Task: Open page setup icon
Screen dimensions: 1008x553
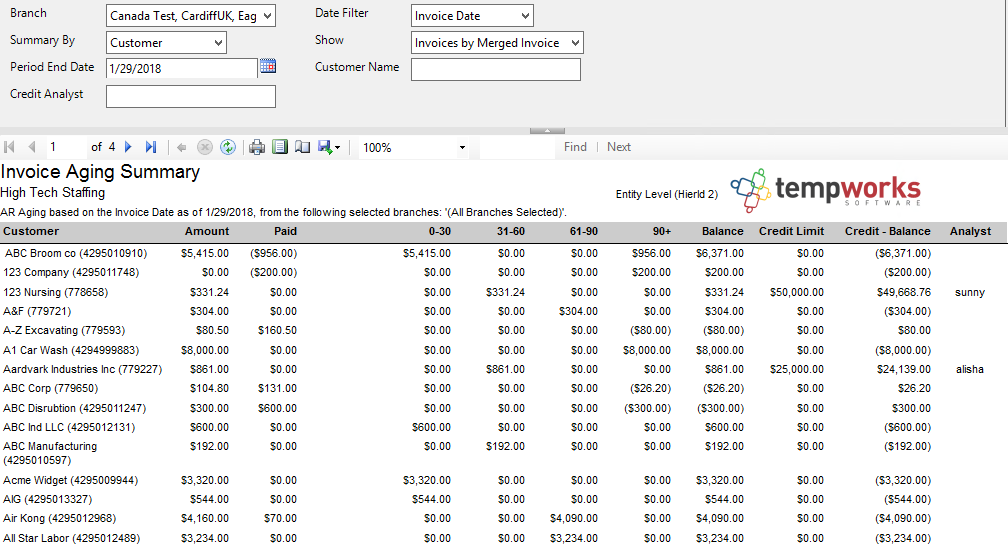Action: click(302, 147)
